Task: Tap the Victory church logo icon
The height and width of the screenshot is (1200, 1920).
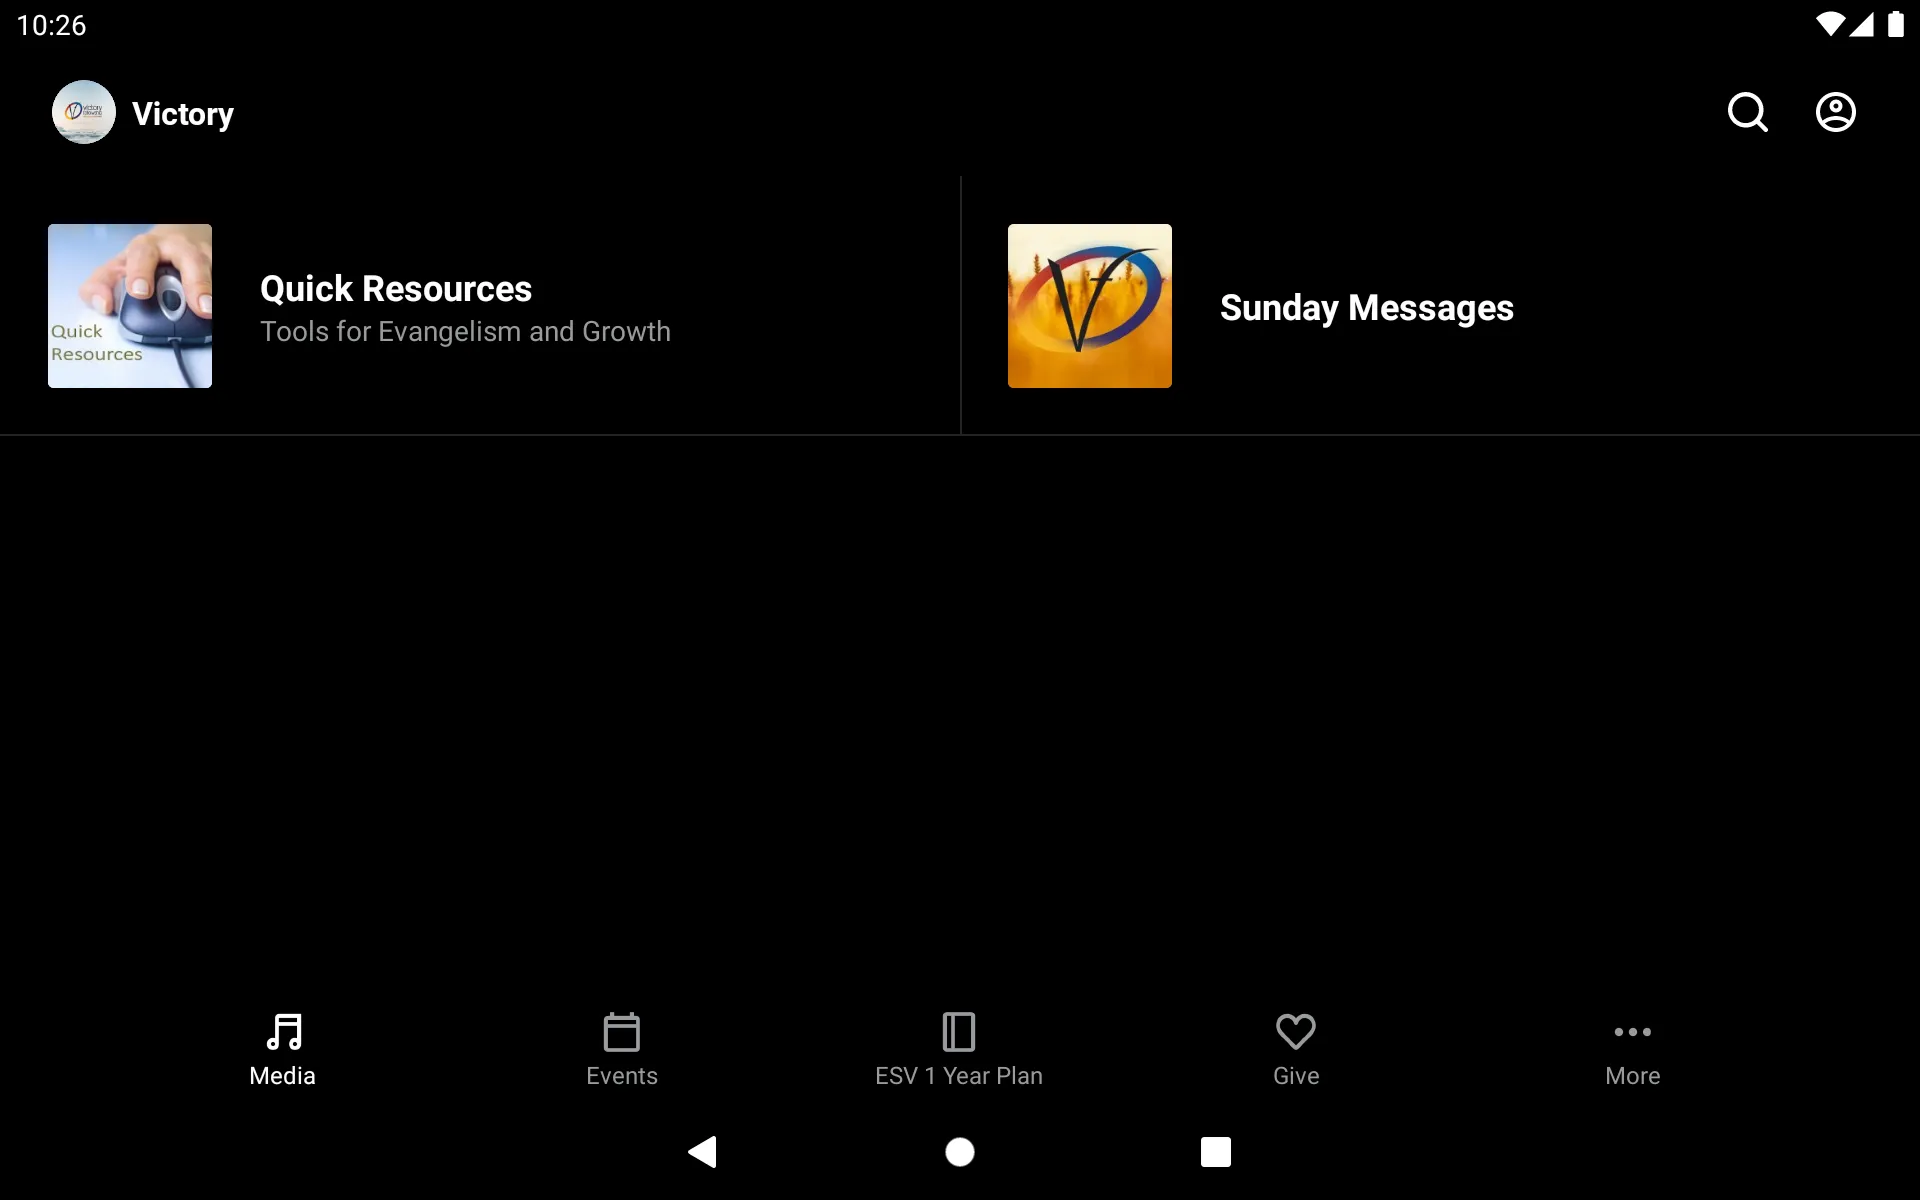Action: pyautogui.click(x=82, y=112)
